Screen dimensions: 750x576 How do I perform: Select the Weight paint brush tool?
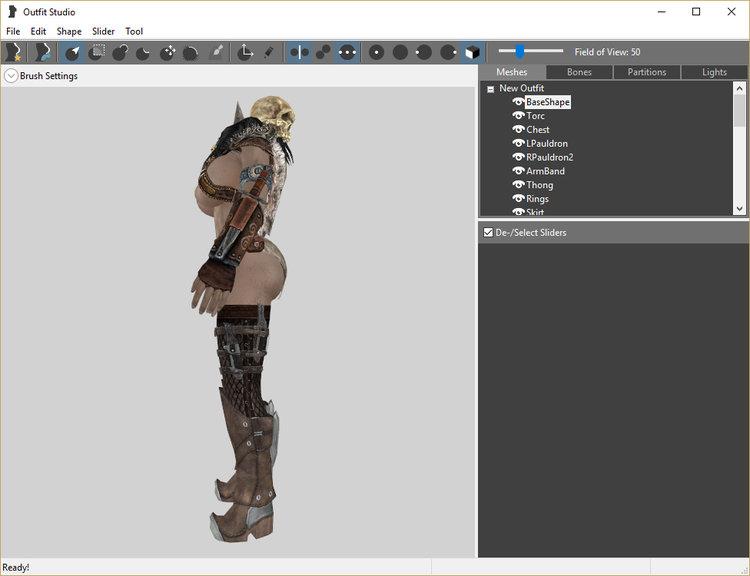pyautogui.click(x=218, y=52)
